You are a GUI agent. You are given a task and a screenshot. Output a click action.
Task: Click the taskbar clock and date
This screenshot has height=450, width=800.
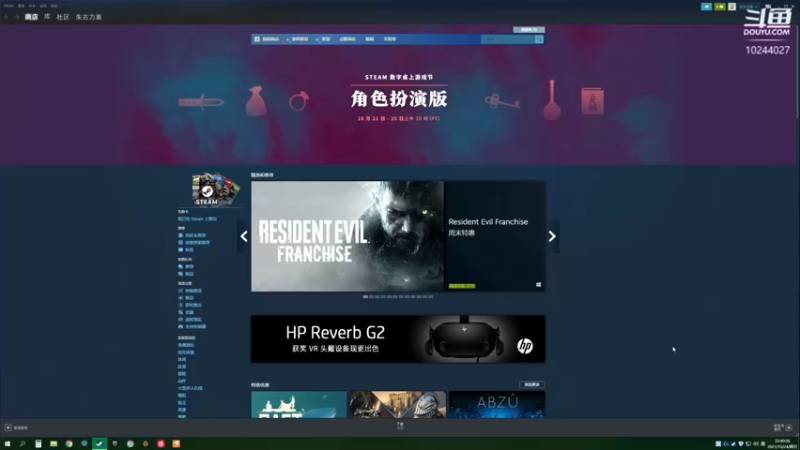pyautogui.click(x=782, y=444)
